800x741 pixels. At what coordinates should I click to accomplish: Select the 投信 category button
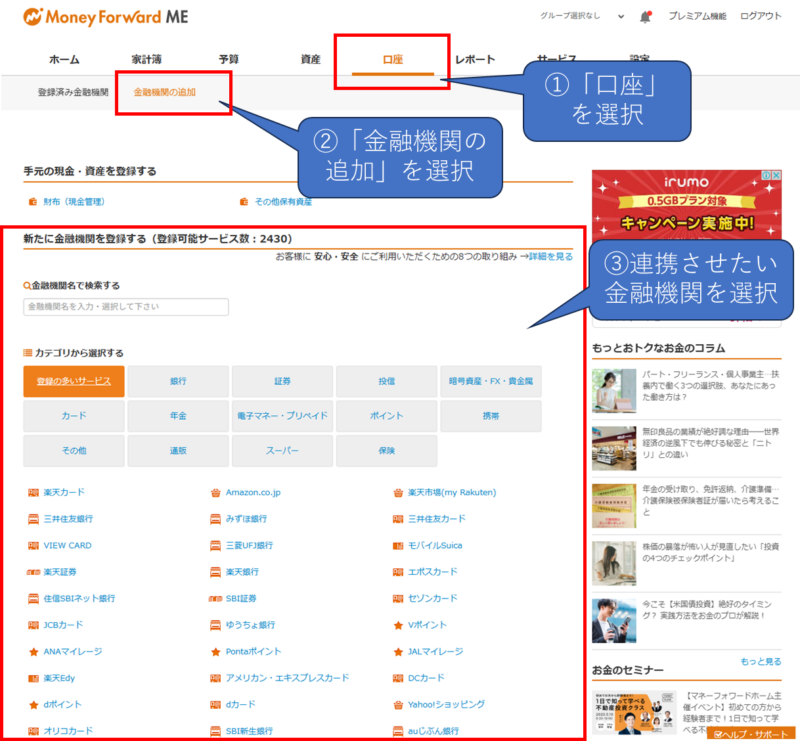point(386,381)
